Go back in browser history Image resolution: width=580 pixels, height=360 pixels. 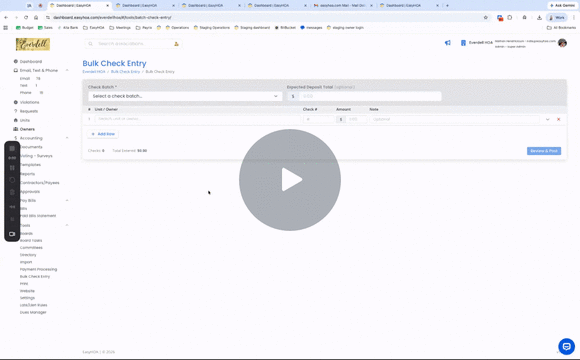tap(6, 17)
